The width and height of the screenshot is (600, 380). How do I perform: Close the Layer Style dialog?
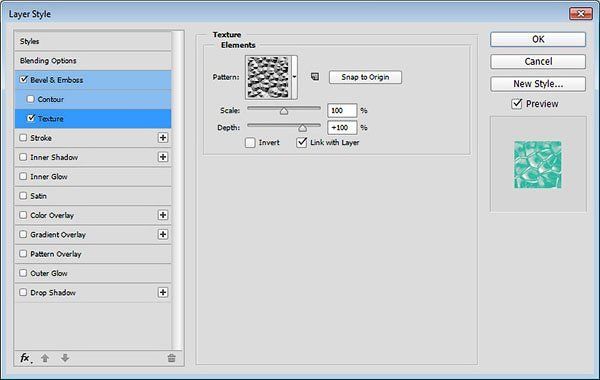coord(580,14)
